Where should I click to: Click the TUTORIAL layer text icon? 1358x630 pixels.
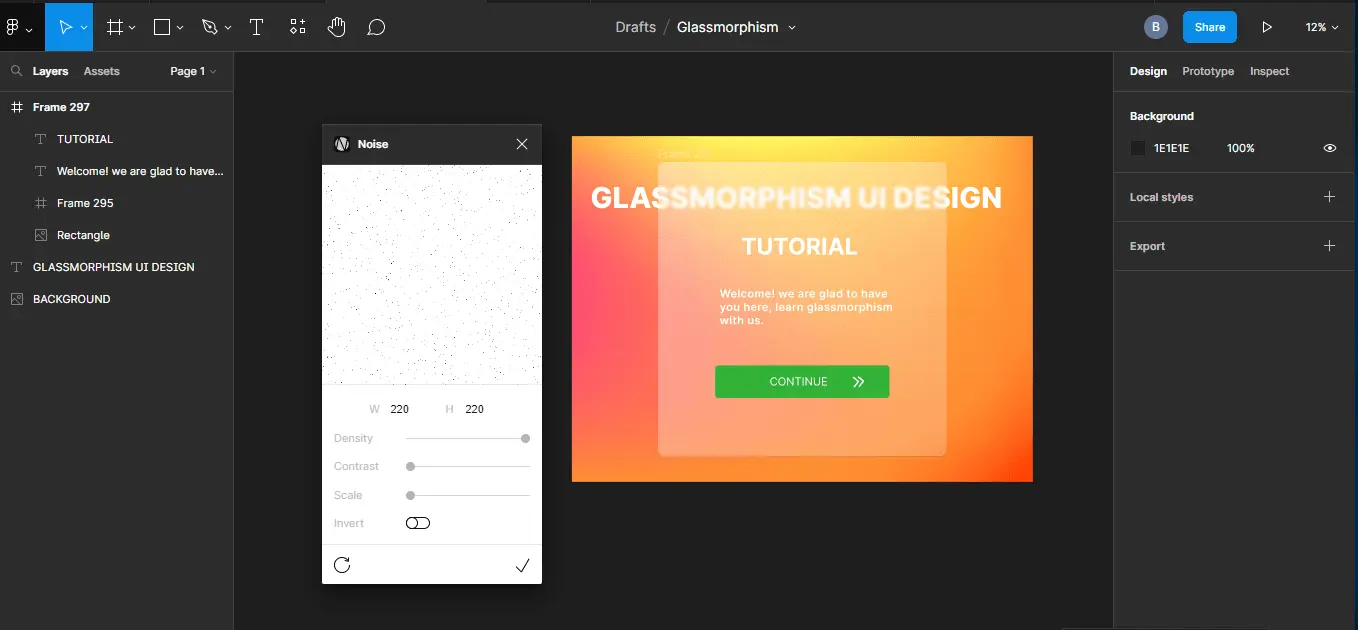41,139
